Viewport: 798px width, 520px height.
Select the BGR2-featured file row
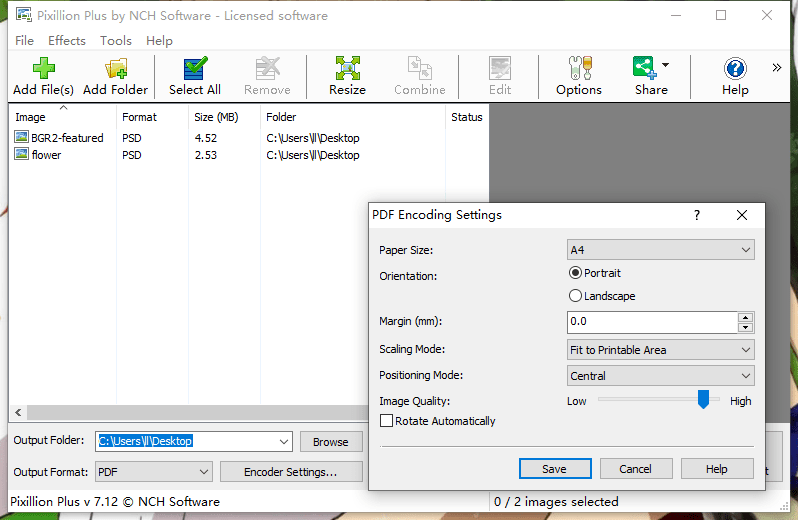click(x=249, y=137)
